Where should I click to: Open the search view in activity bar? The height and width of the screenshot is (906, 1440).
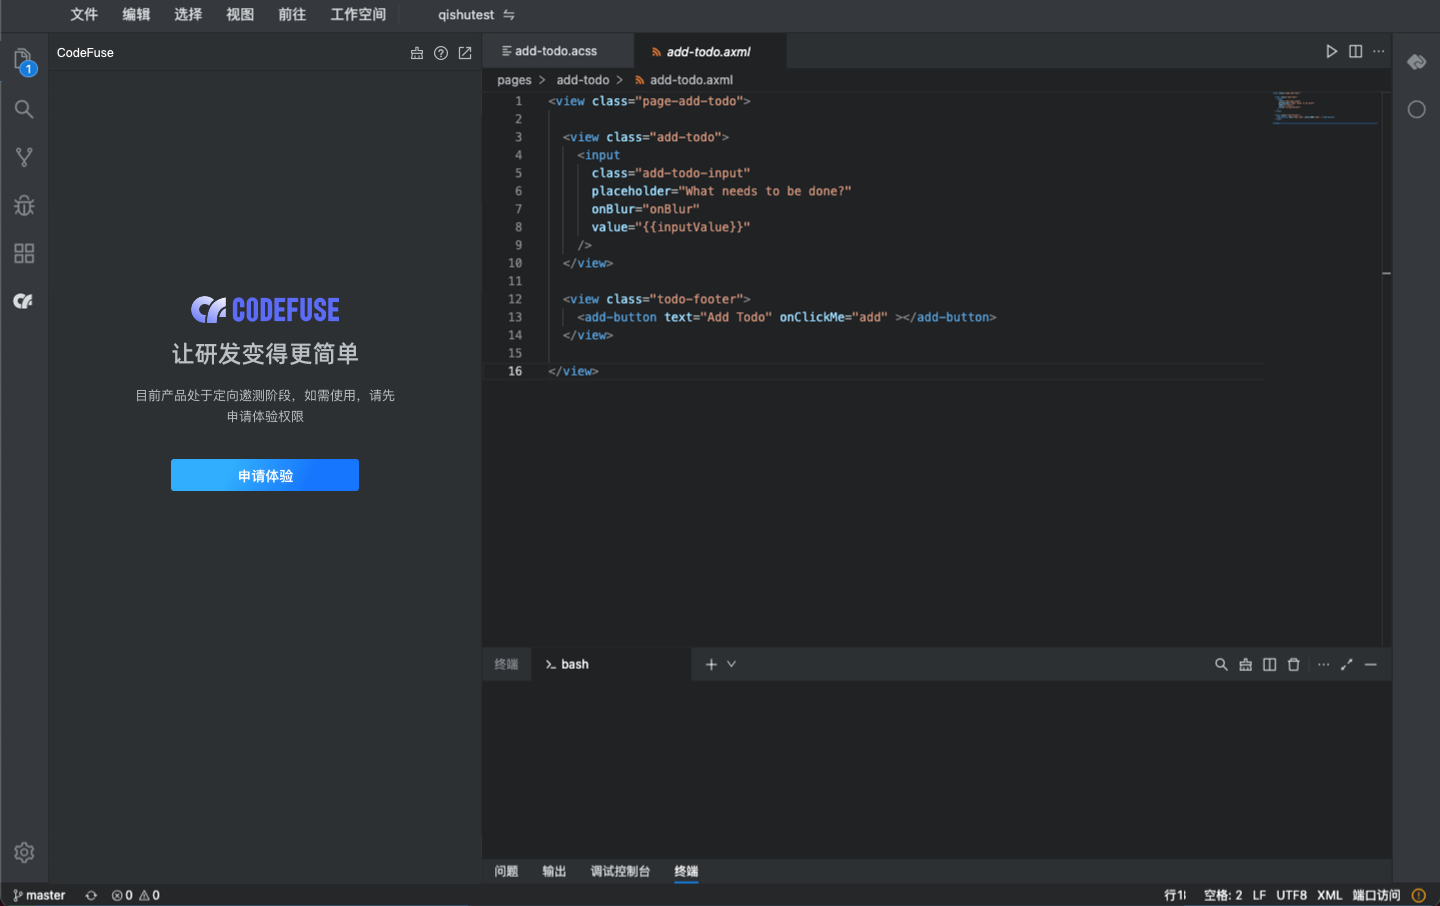point(24,109)
